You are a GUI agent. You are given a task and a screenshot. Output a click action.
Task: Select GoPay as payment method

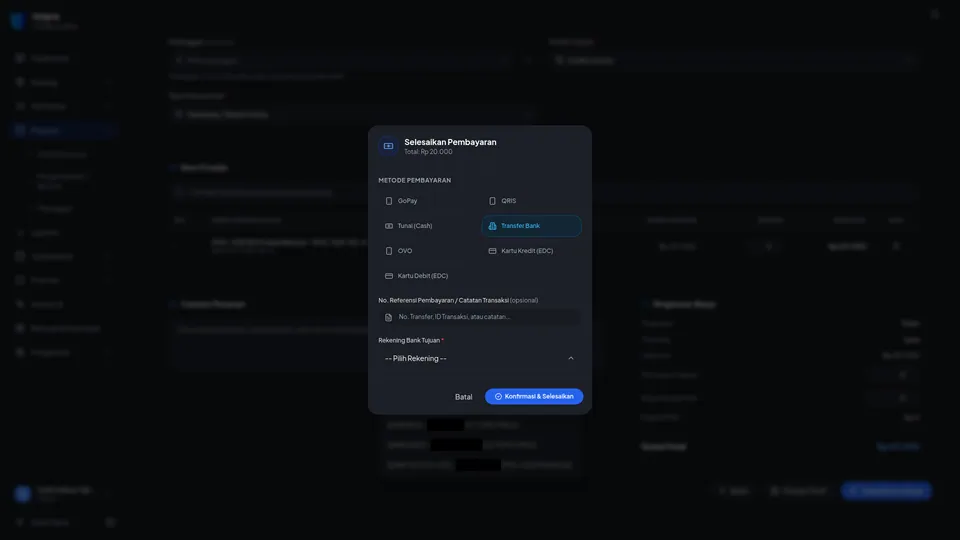point(428,201)
